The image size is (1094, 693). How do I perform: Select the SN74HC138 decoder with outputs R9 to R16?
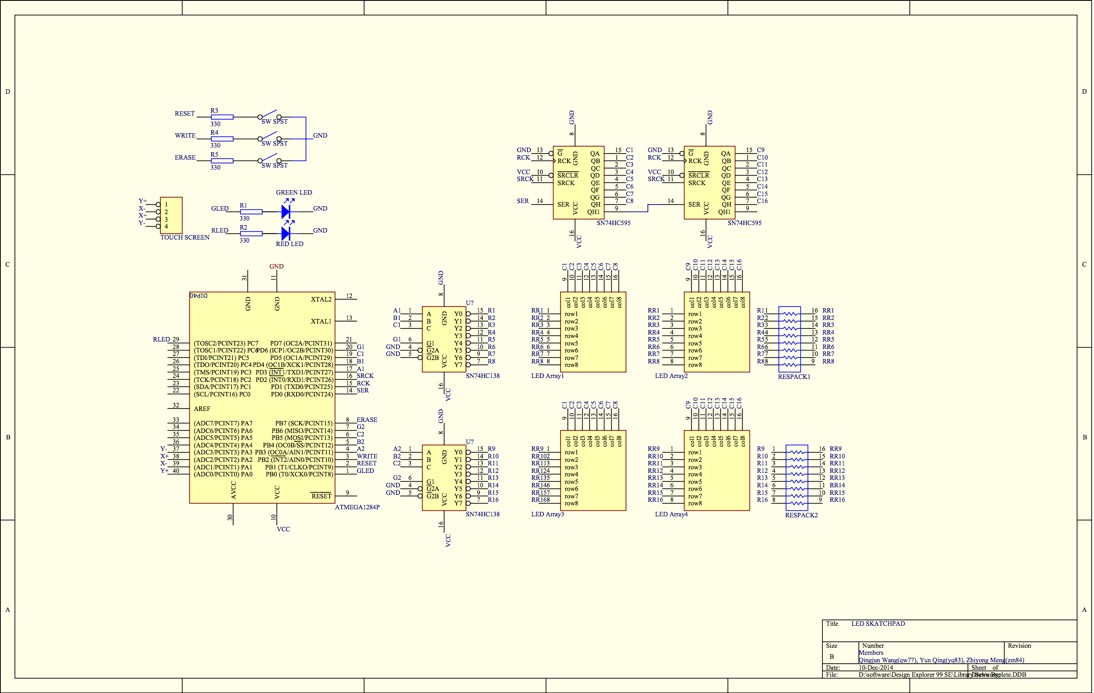pos(444,477)
